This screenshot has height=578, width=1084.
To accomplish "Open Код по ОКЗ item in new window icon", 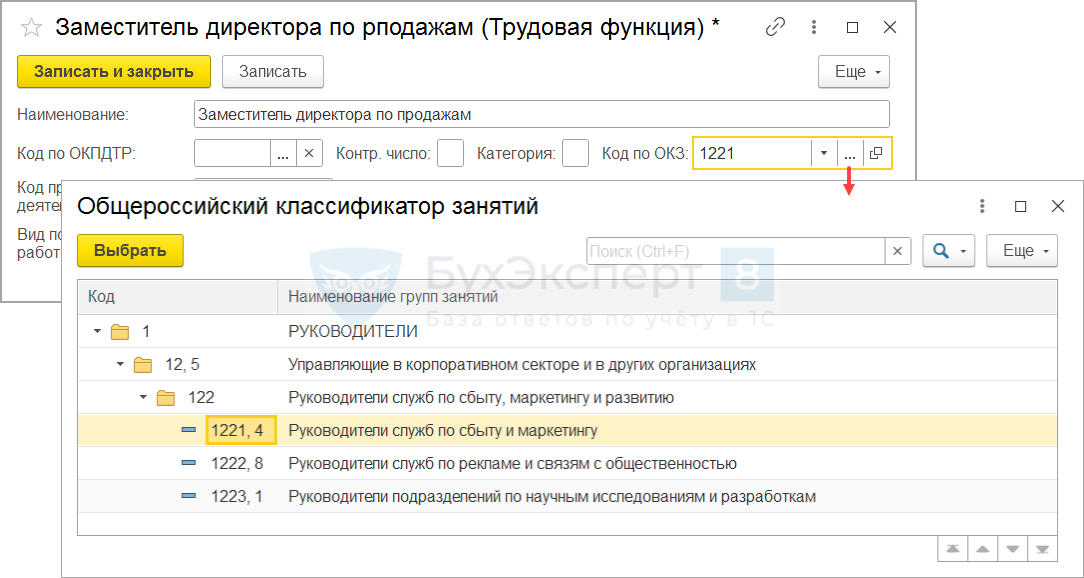I will pos(876,153).
